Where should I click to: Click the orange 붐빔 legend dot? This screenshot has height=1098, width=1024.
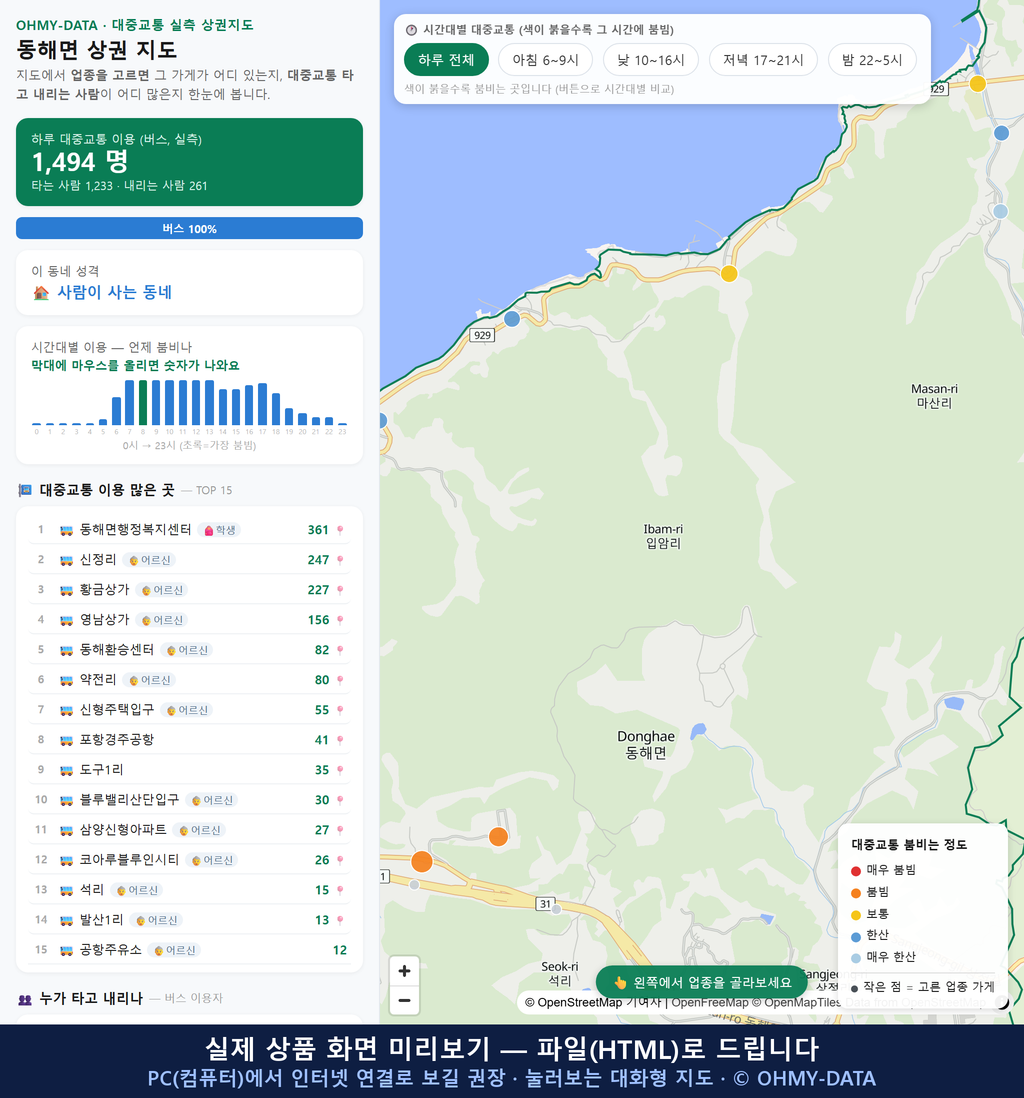(x=855, y=893)
